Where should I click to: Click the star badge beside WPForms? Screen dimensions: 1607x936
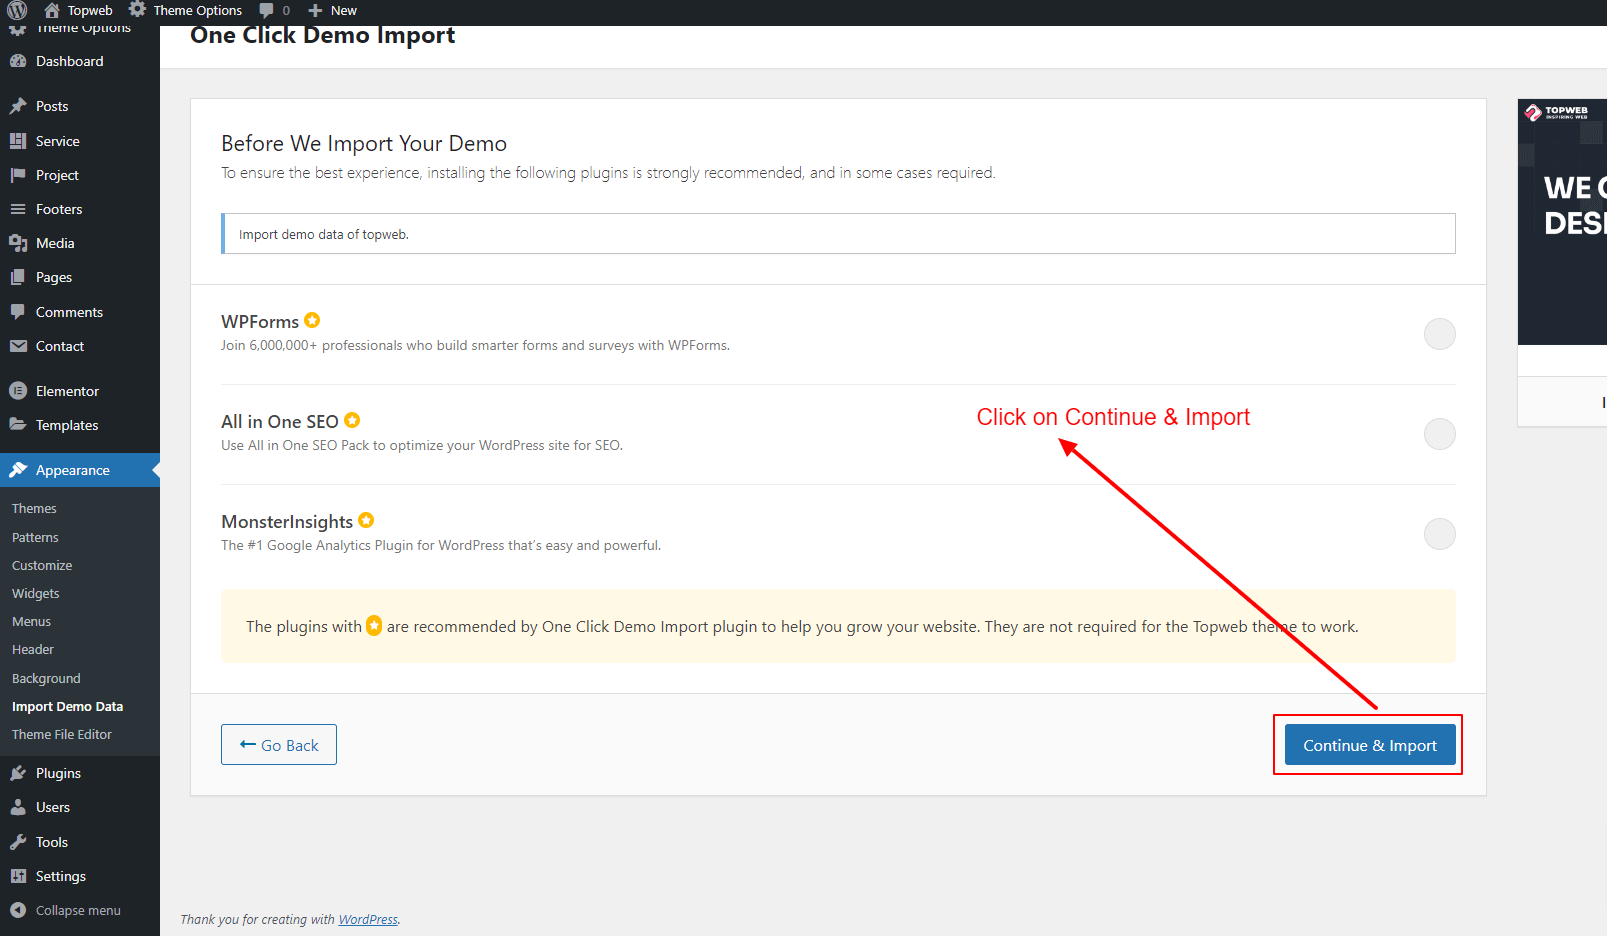312,320
